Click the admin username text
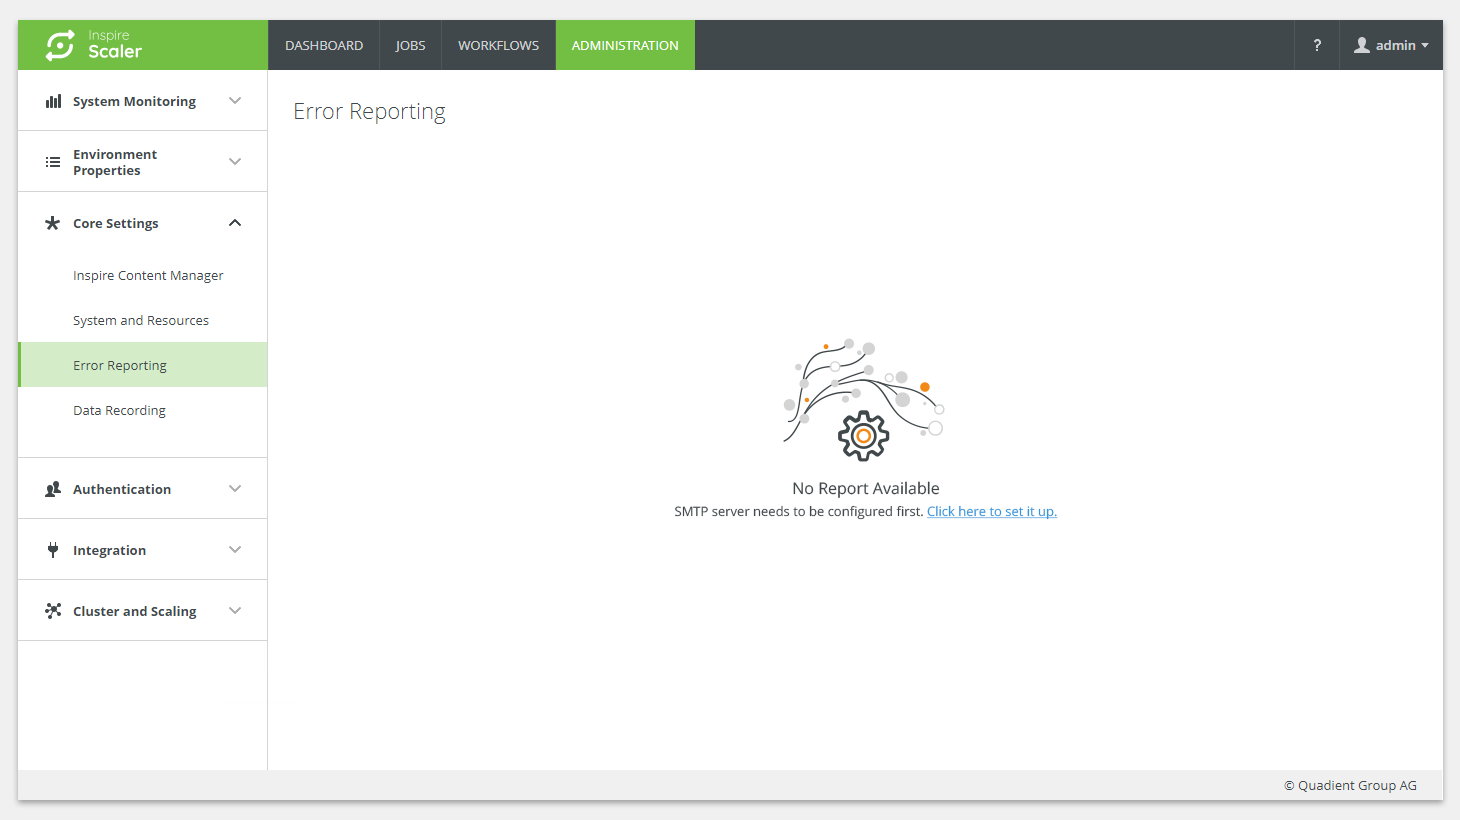This screenshot has width=1460, height=820. [1395, 45]
